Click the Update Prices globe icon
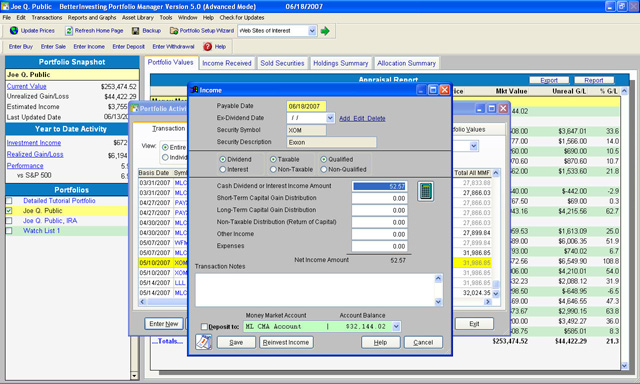Screen dimensions: 640x384 [x=14, y=31]
